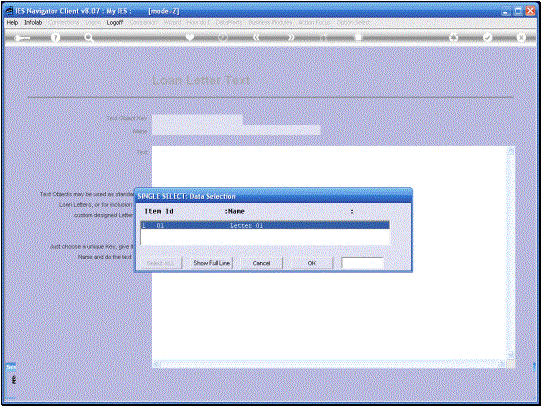The width and height of the screenshot is (541, 406).
Task: Open the Infolab menu
Action: click(x=33, y=22)
